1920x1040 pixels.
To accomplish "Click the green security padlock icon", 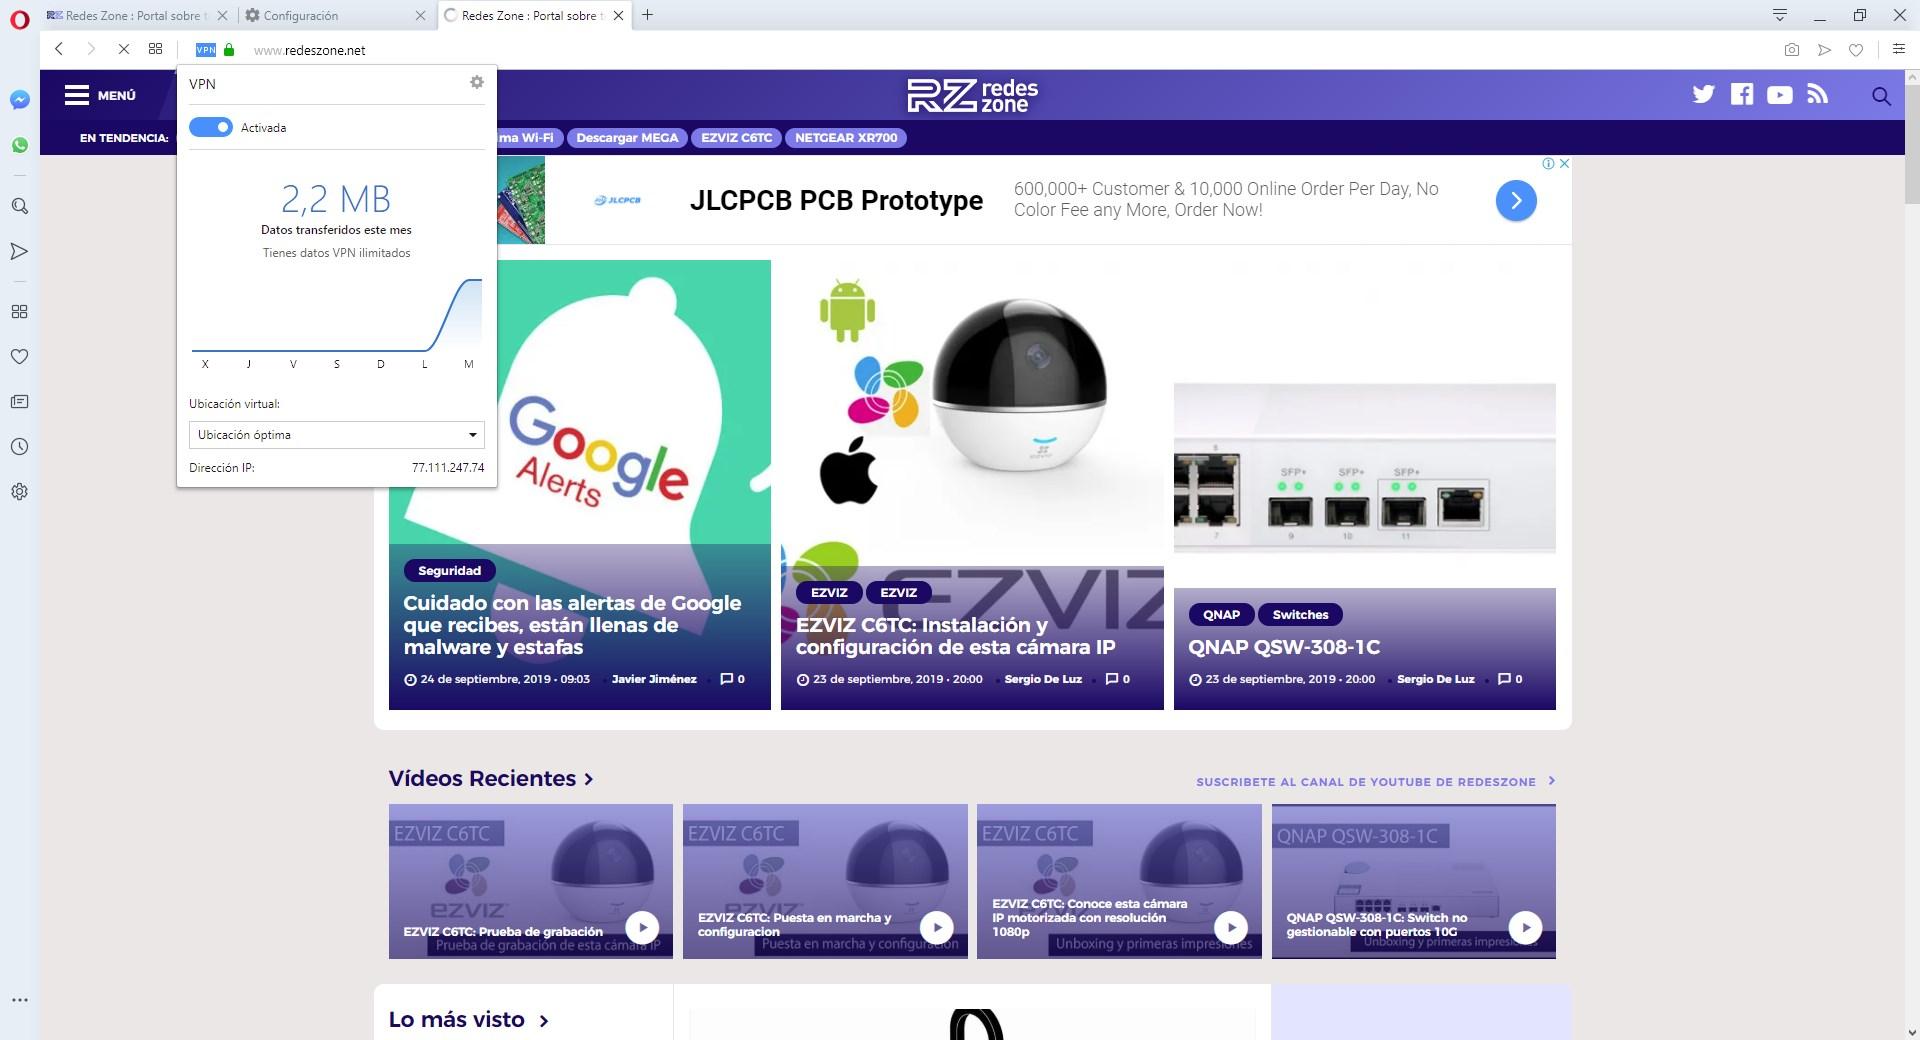I will pyautogui.click(x=229, y=50).
